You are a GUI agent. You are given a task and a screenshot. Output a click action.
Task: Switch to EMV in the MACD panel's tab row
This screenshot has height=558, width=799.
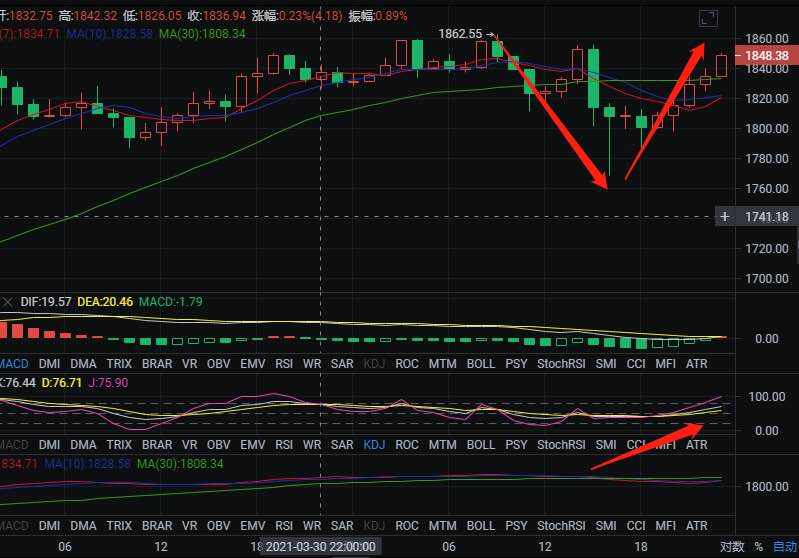point(253,364)
